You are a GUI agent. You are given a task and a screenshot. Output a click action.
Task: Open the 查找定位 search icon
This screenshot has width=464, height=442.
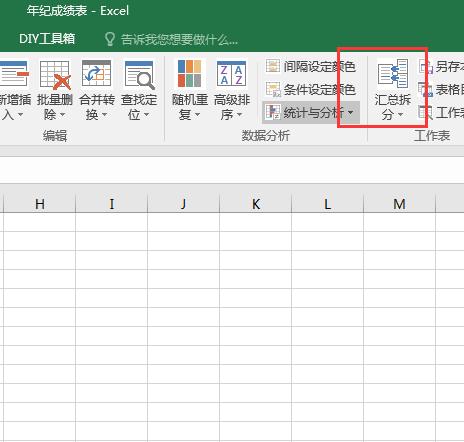(x=139, y=75)
